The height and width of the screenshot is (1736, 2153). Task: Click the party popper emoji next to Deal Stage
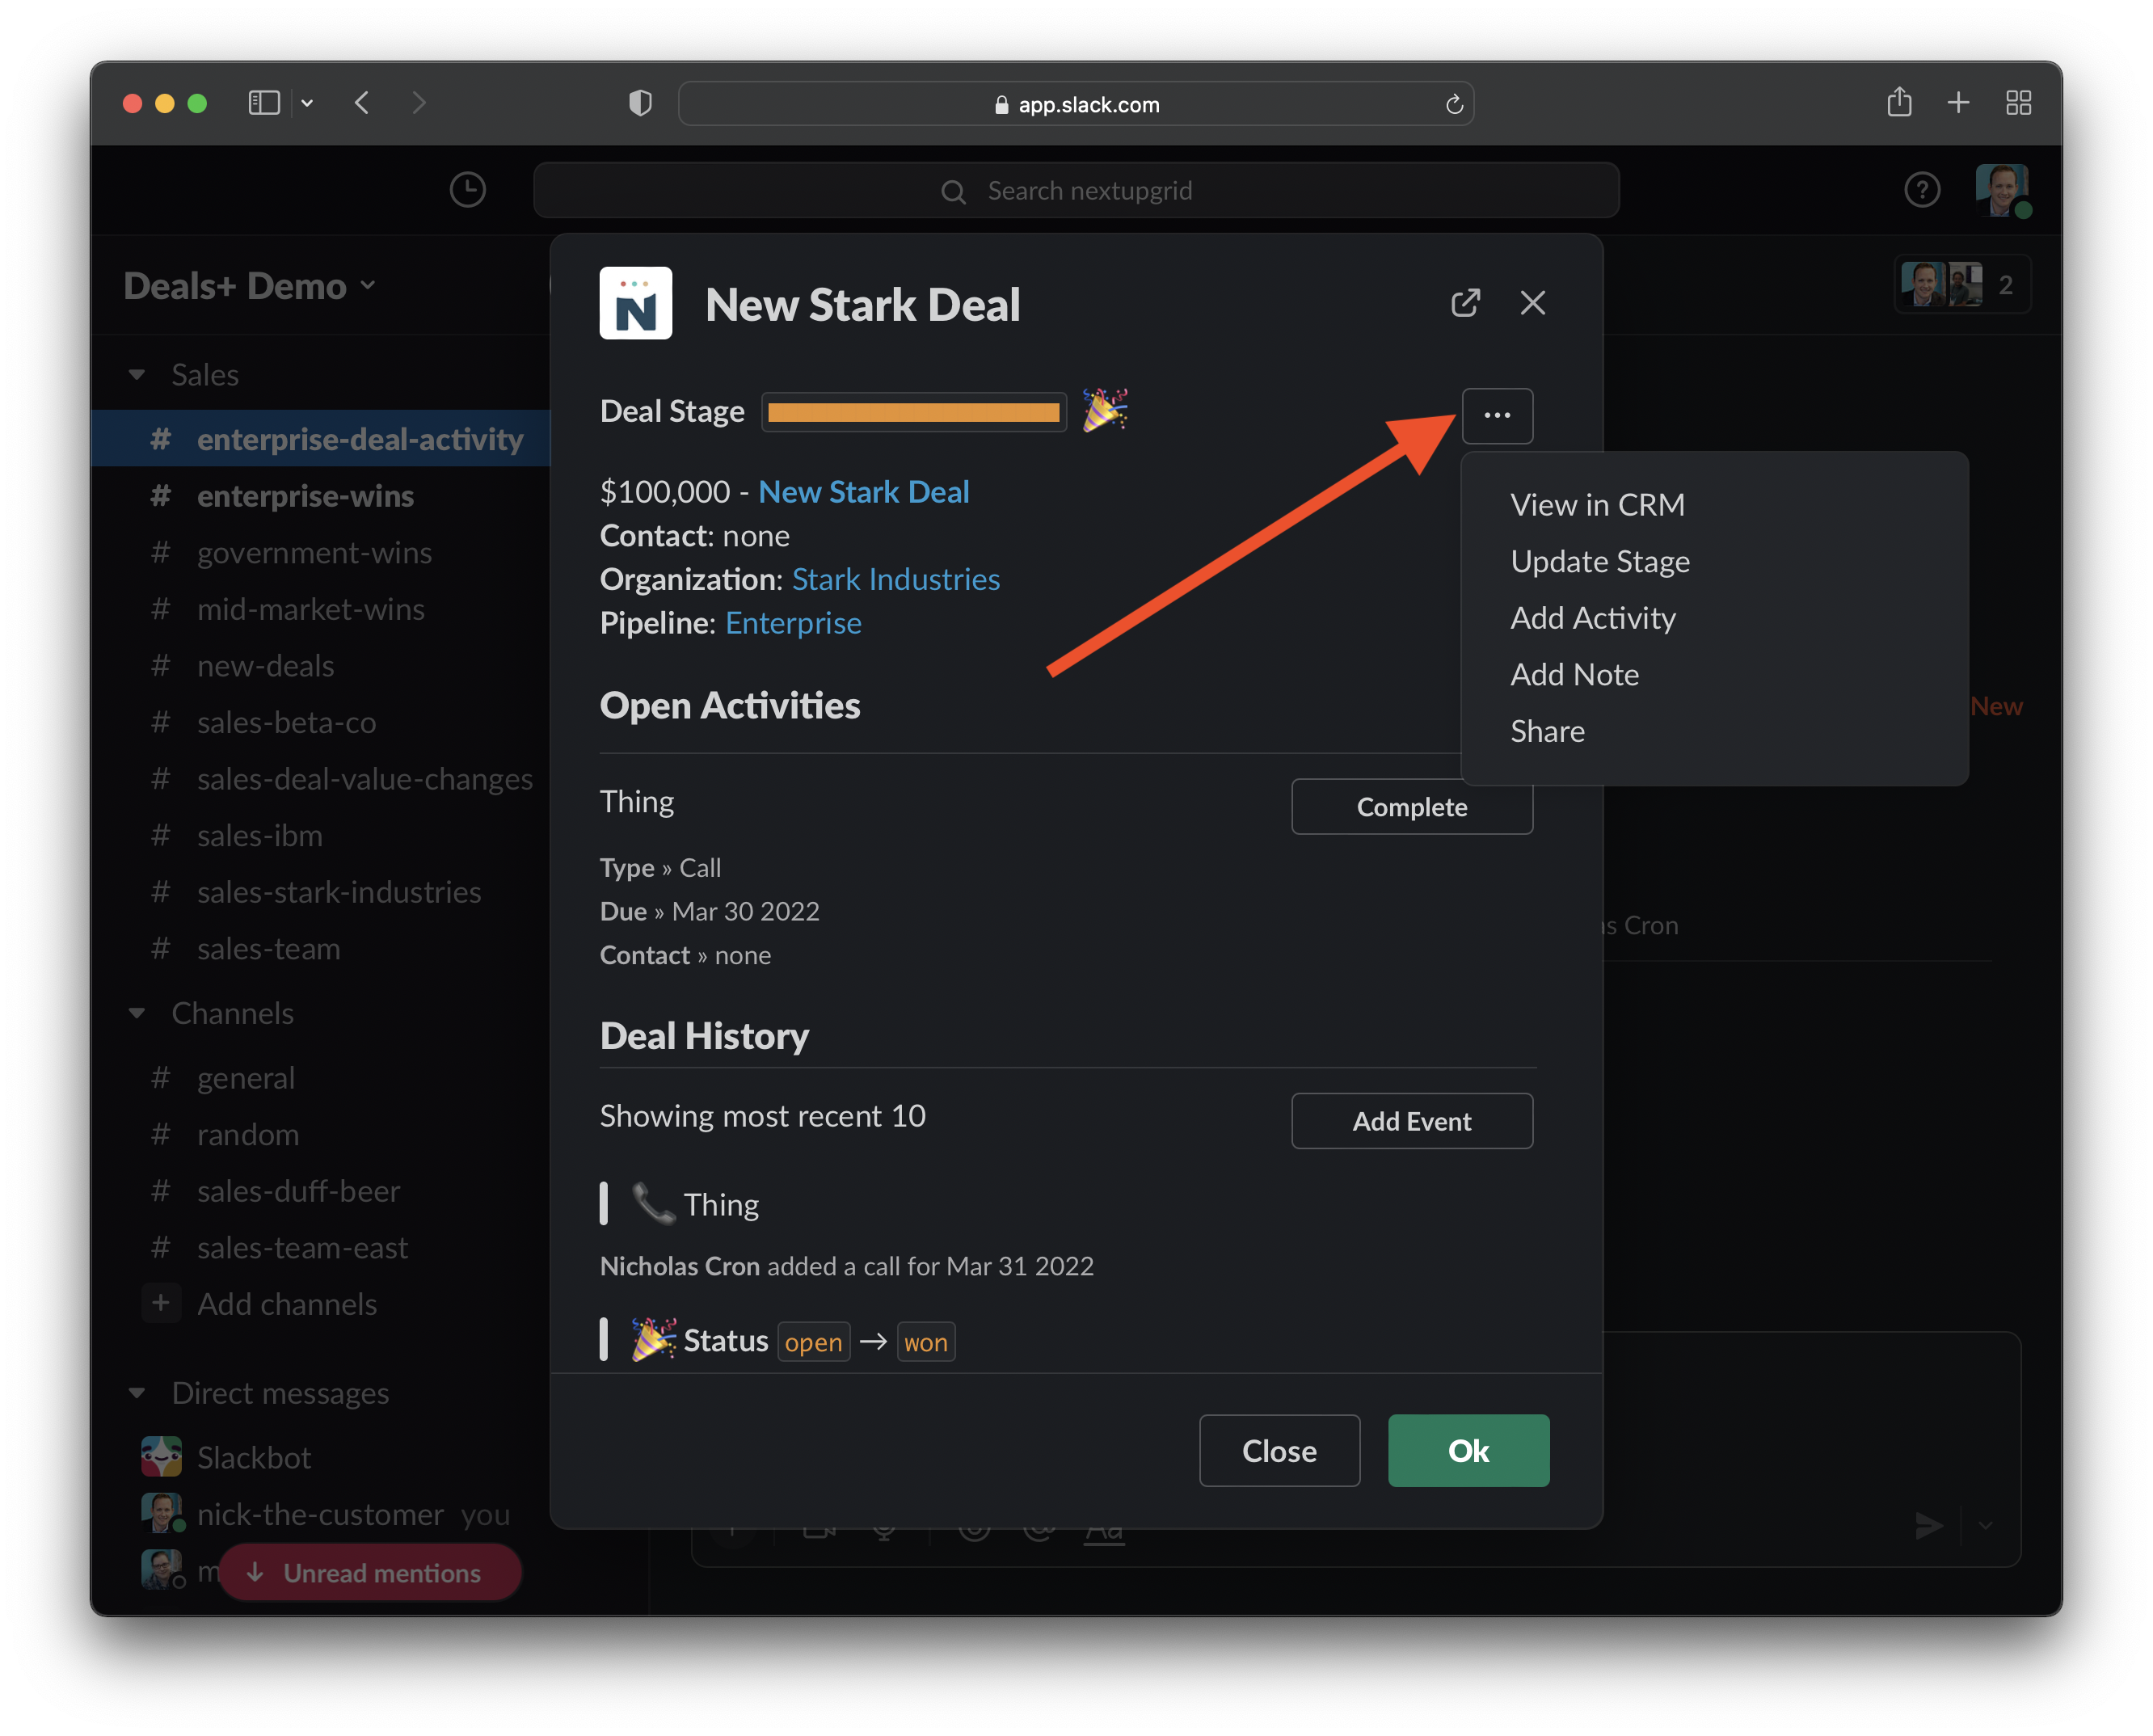click(1105, 411)
